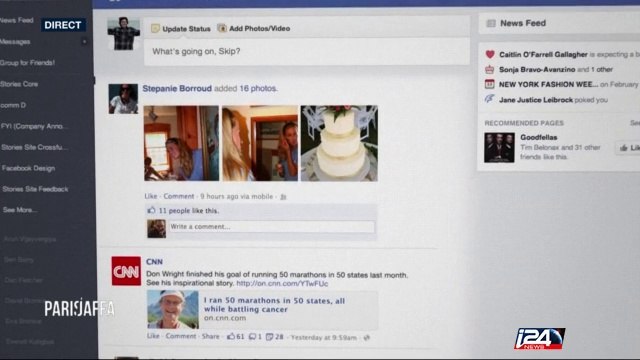Comment on the CNN marathon post
Screen dimensions: 640x360
(x=181, y=336)
